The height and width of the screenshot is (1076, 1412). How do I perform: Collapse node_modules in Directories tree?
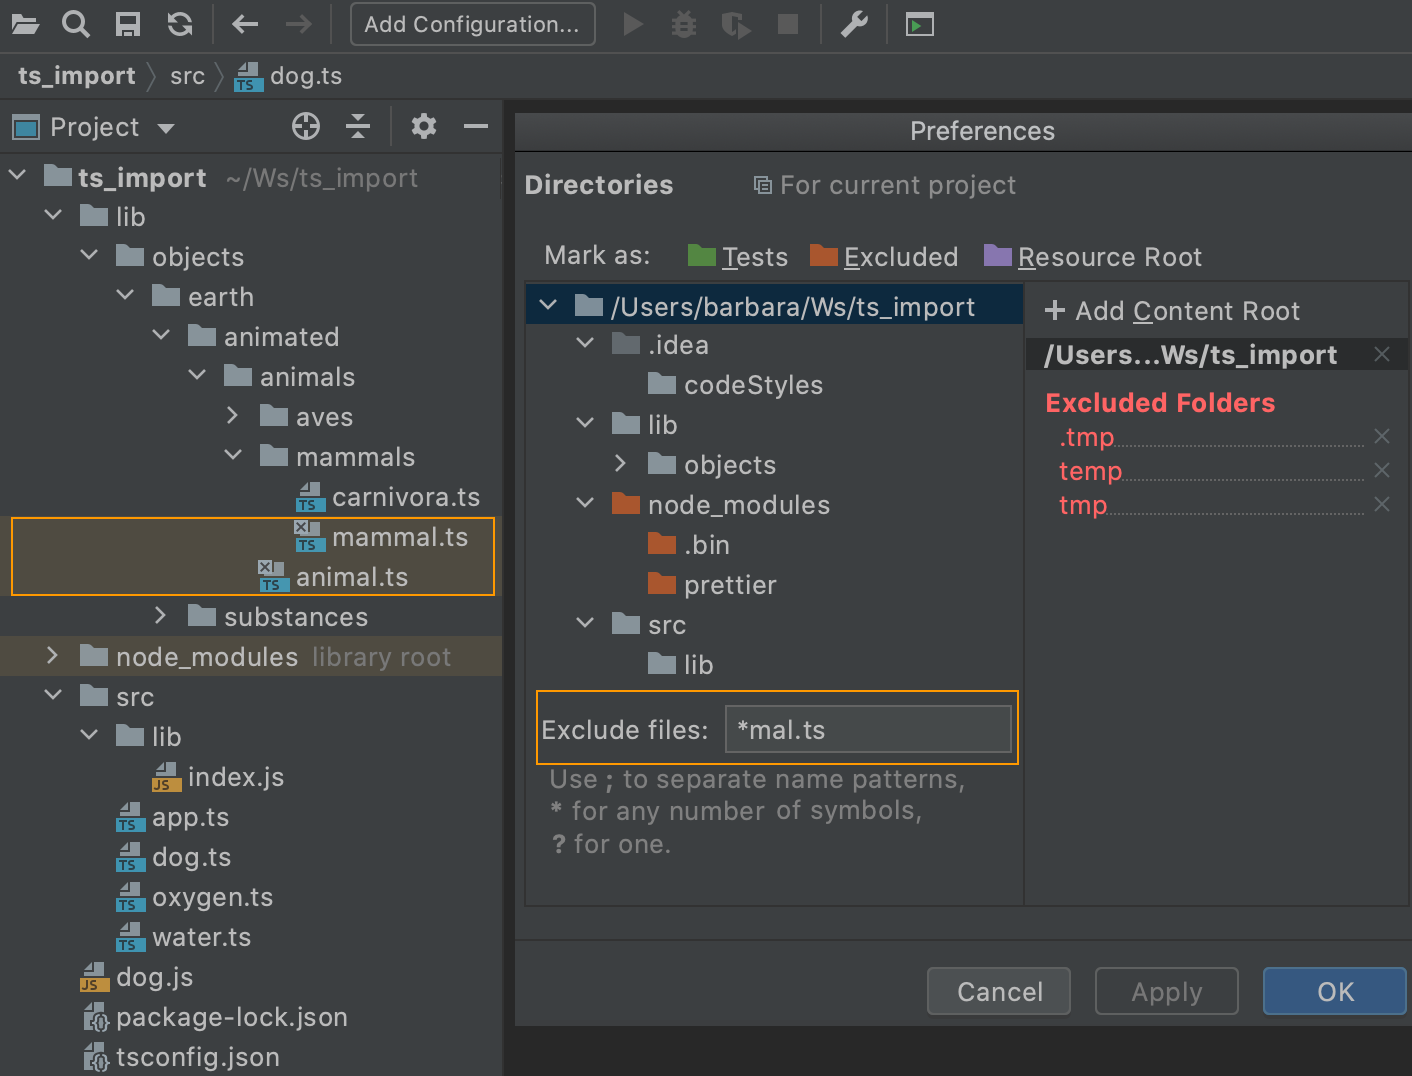click(x=585, y=503)
